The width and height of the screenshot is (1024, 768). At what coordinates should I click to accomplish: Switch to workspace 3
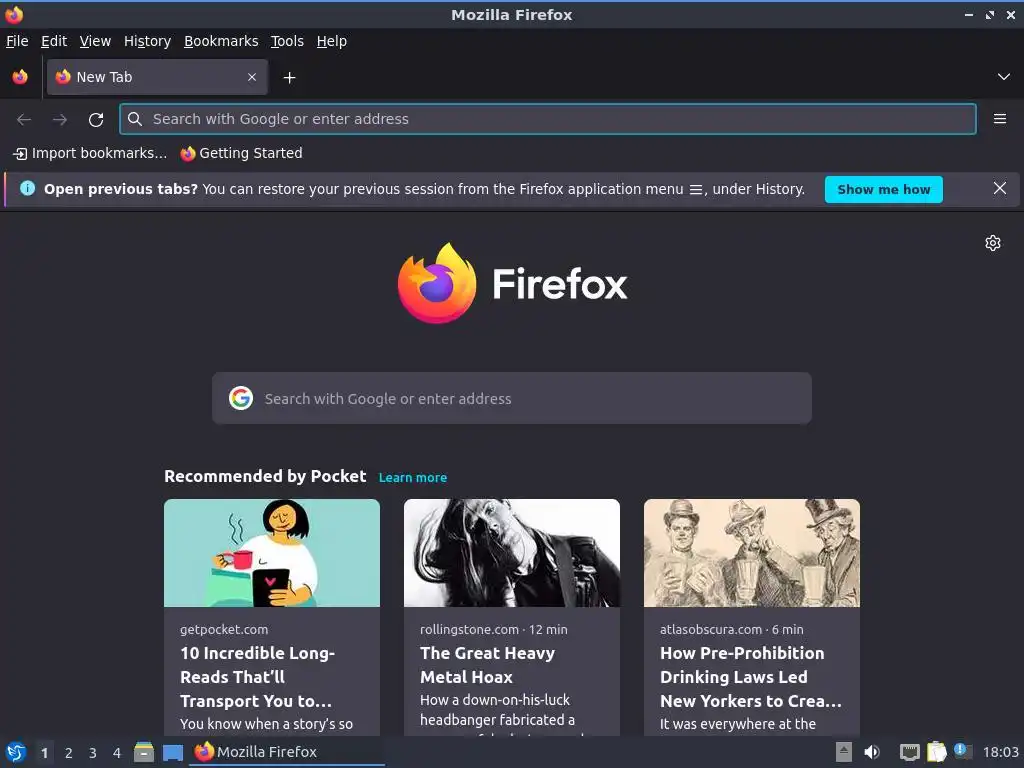(x=93, y=753)
